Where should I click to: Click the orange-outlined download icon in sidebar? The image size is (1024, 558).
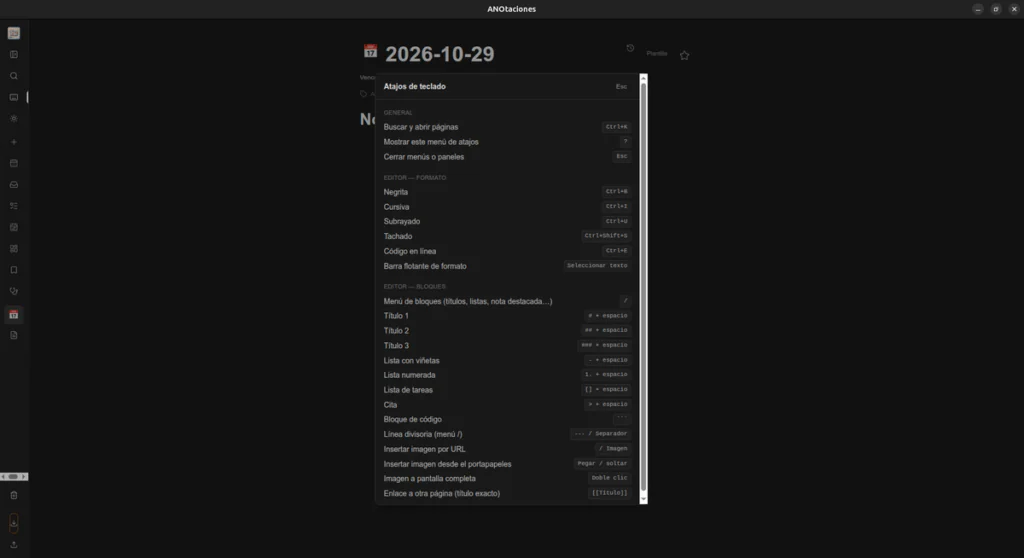(14, 522)
